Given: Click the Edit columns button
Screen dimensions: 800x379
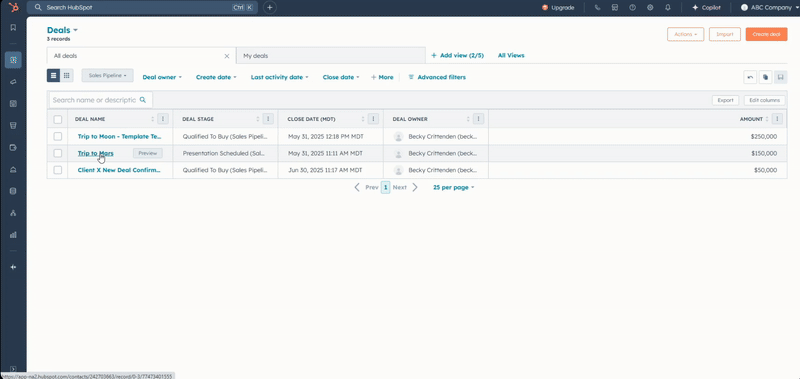Looking at the screenshot, I should (764, 100).
